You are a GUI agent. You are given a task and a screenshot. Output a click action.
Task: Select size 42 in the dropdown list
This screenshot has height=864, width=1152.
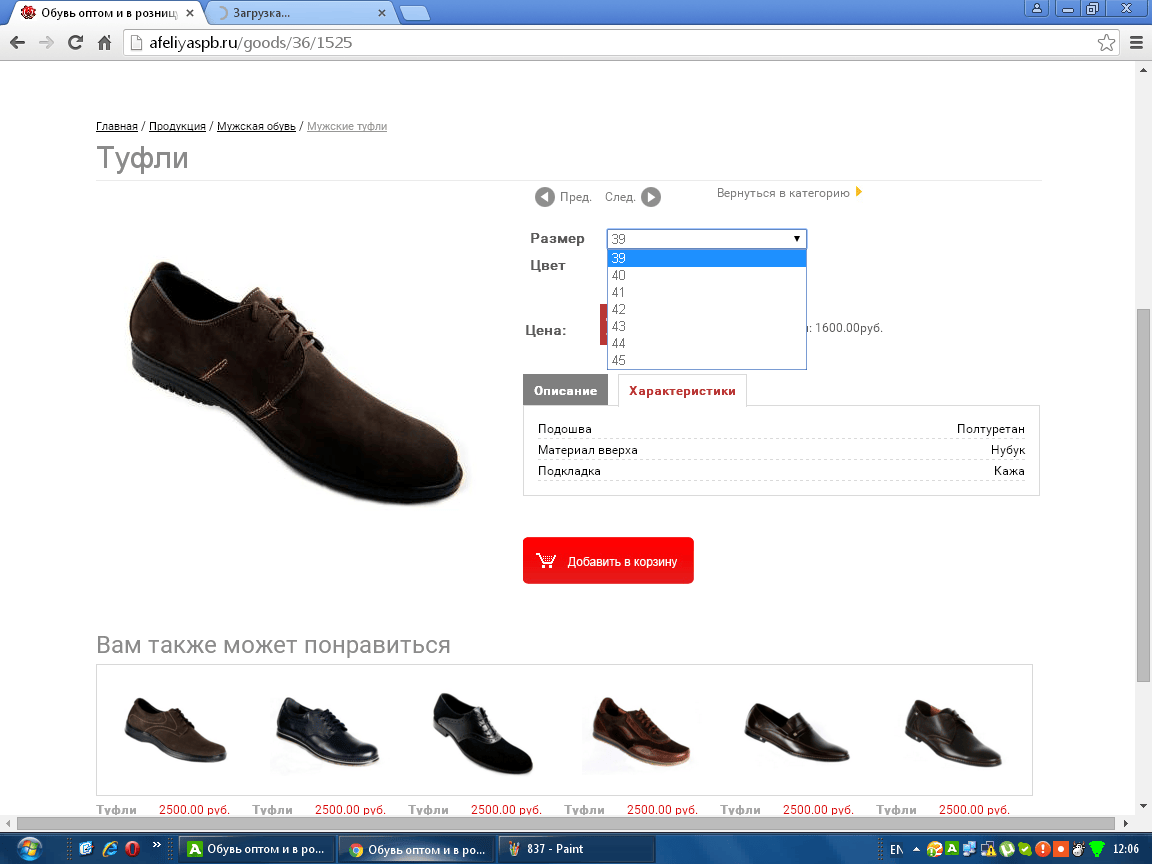[619, 310]
